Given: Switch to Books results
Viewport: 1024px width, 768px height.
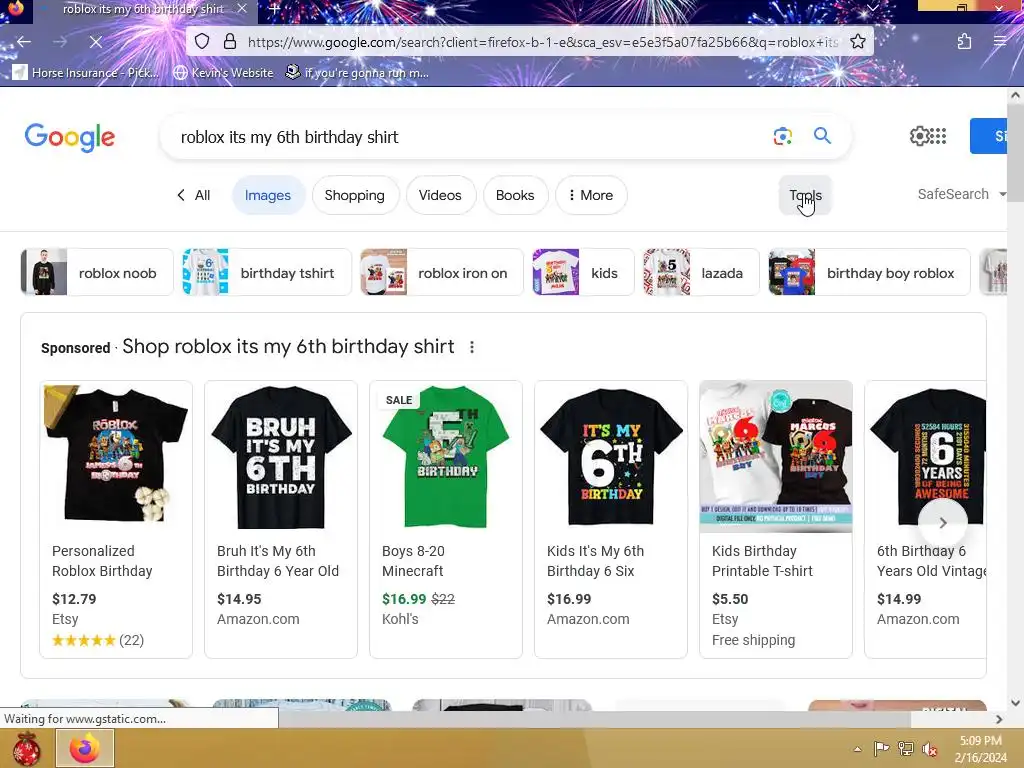Looking at the screenshot, I should point(515,195).
